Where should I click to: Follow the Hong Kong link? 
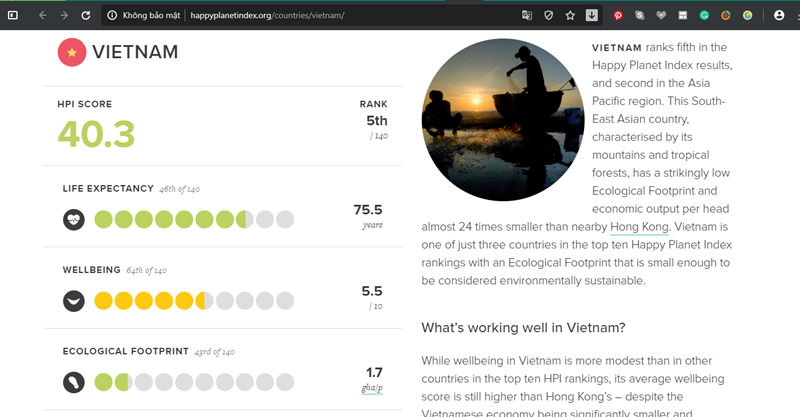tap(639, 227)
